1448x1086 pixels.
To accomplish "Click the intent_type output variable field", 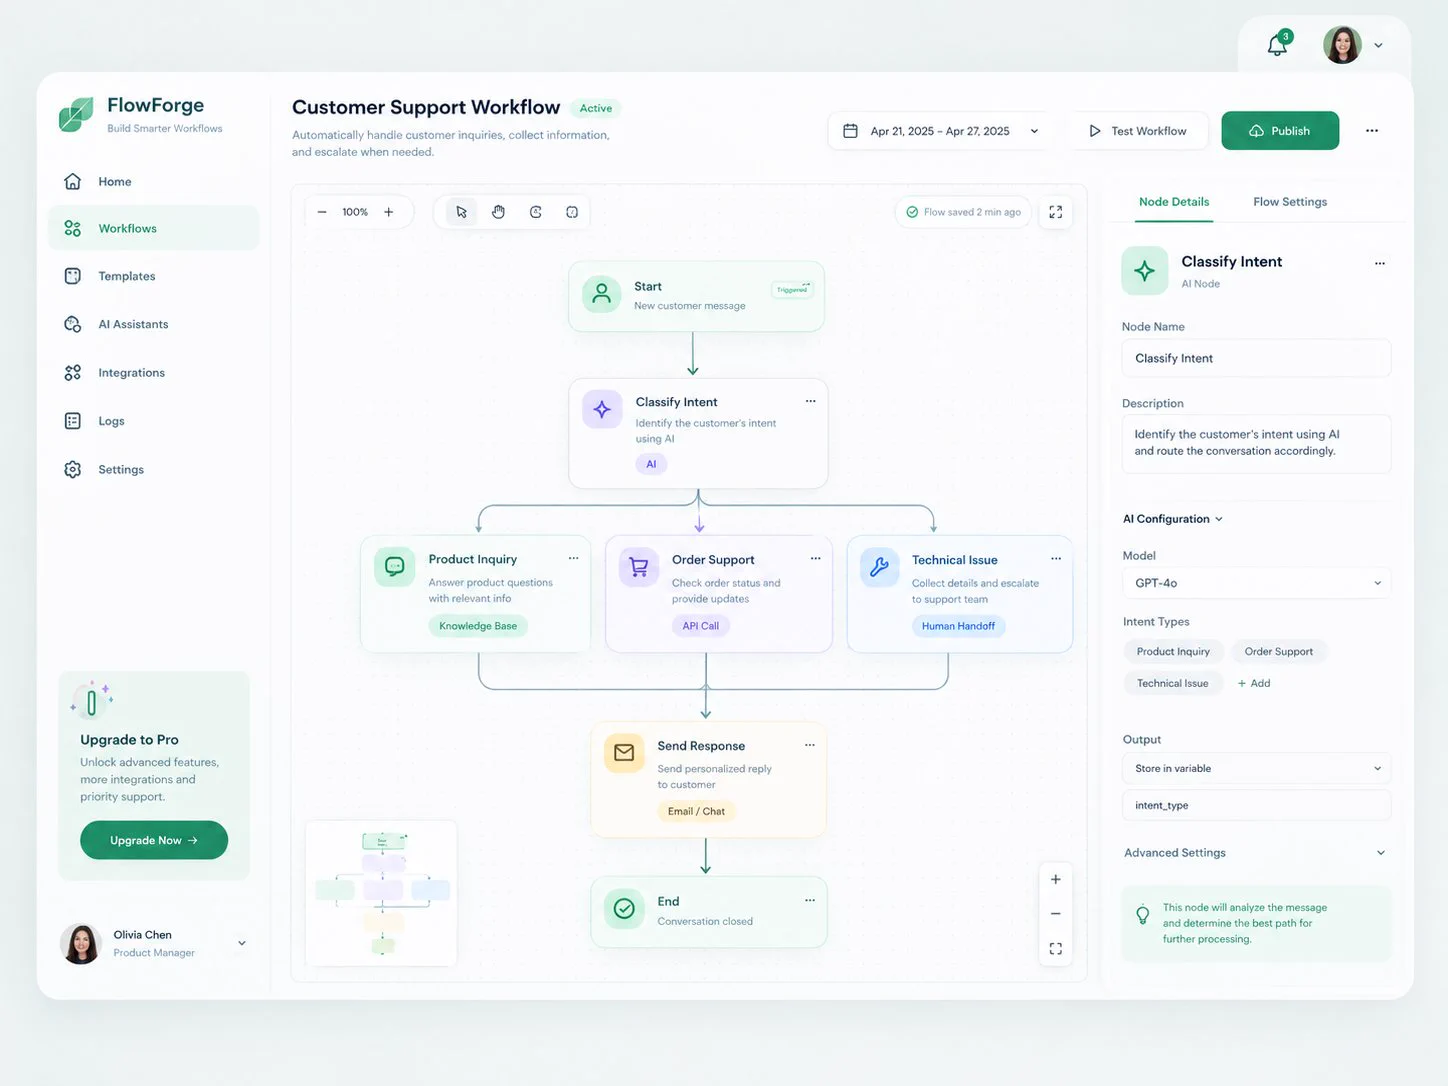I will (x=1256, y=805).
